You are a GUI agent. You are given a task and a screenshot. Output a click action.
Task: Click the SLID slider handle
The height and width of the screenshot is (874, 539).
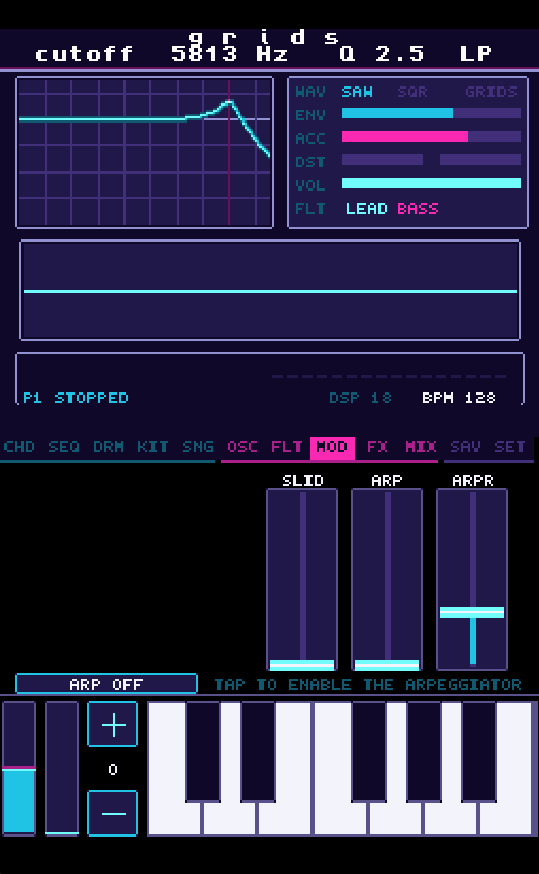pos(302,664)
